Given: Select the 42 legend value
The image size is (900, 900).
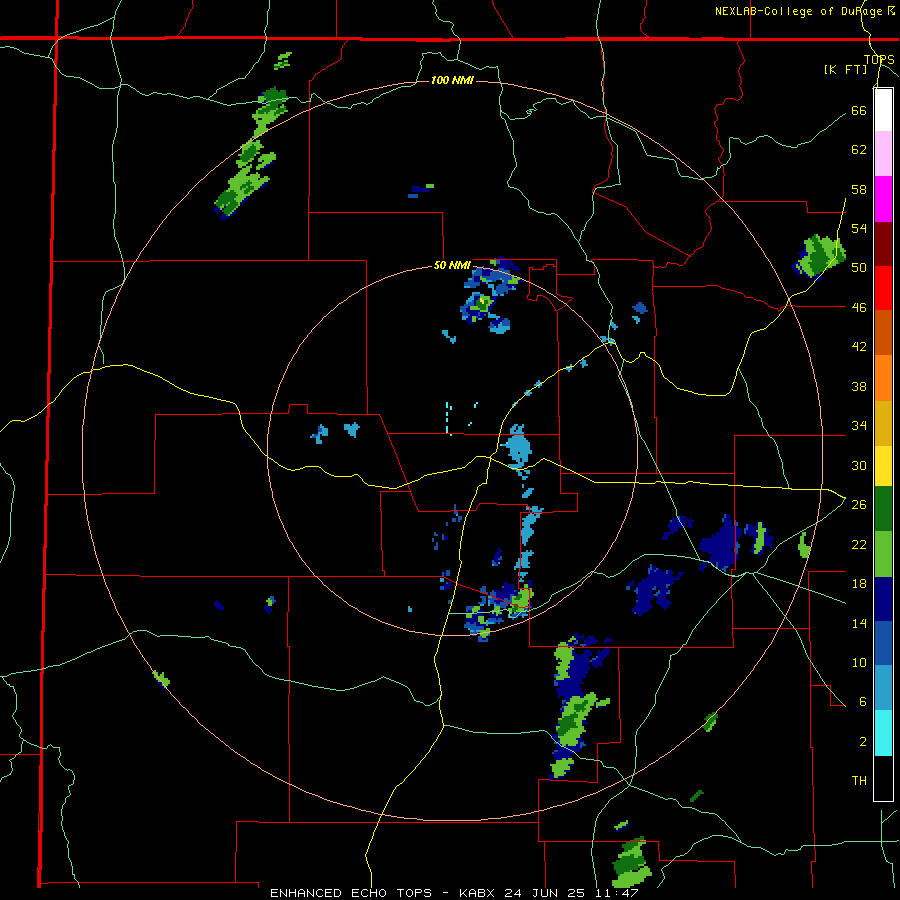Looking at the screenshot, I should click(859, 347).
